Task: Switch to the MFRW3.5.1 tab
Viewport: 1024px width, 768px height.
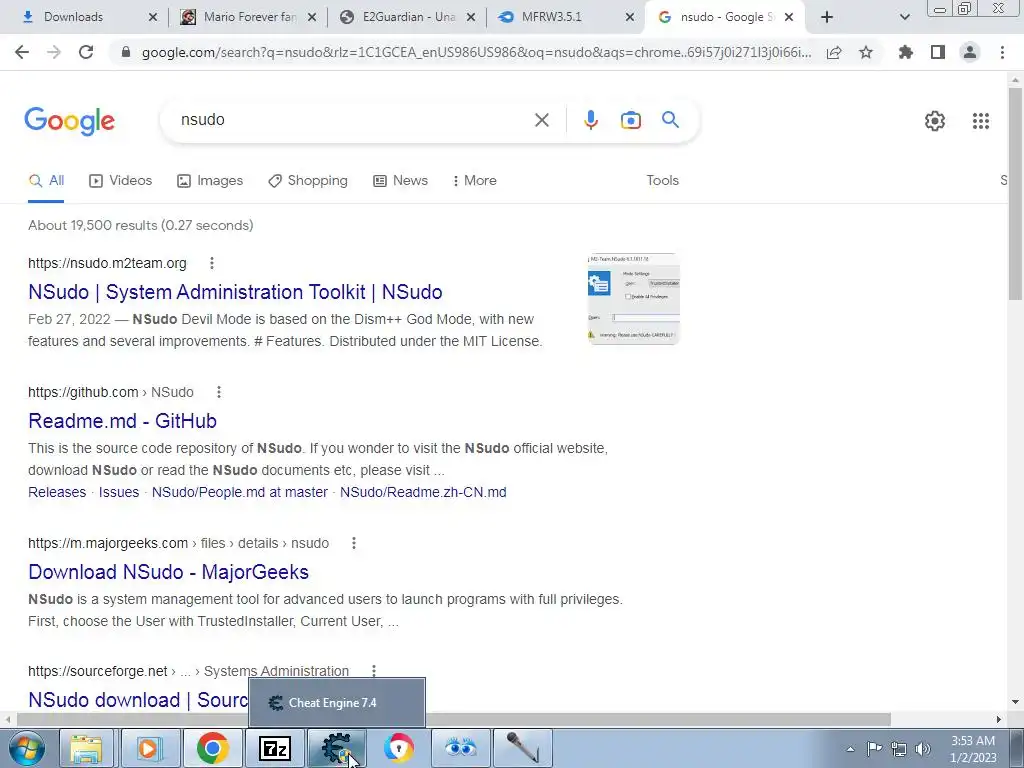Action: click(x=566, y=17)
